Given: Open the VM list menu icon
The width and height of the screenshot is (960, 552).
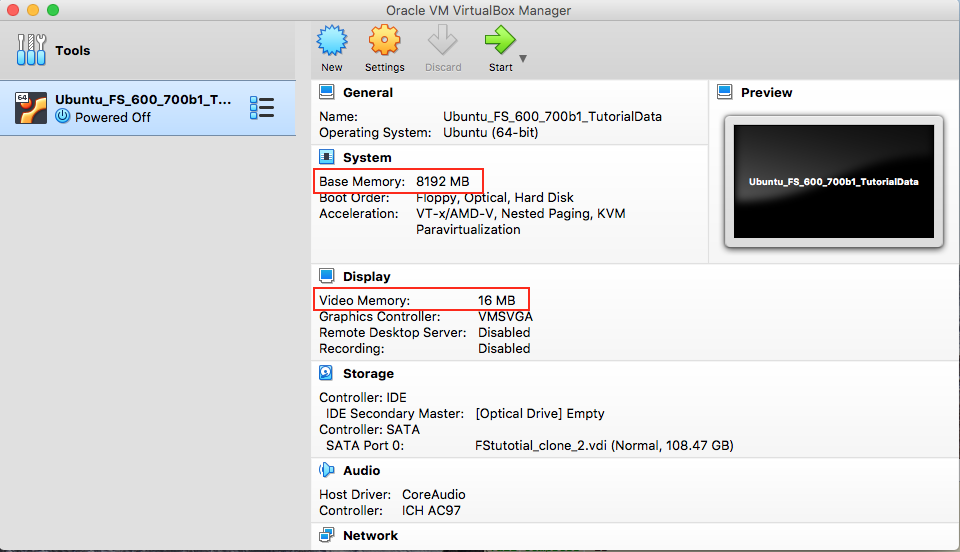Looking at the screenshot, I should 261,108.
